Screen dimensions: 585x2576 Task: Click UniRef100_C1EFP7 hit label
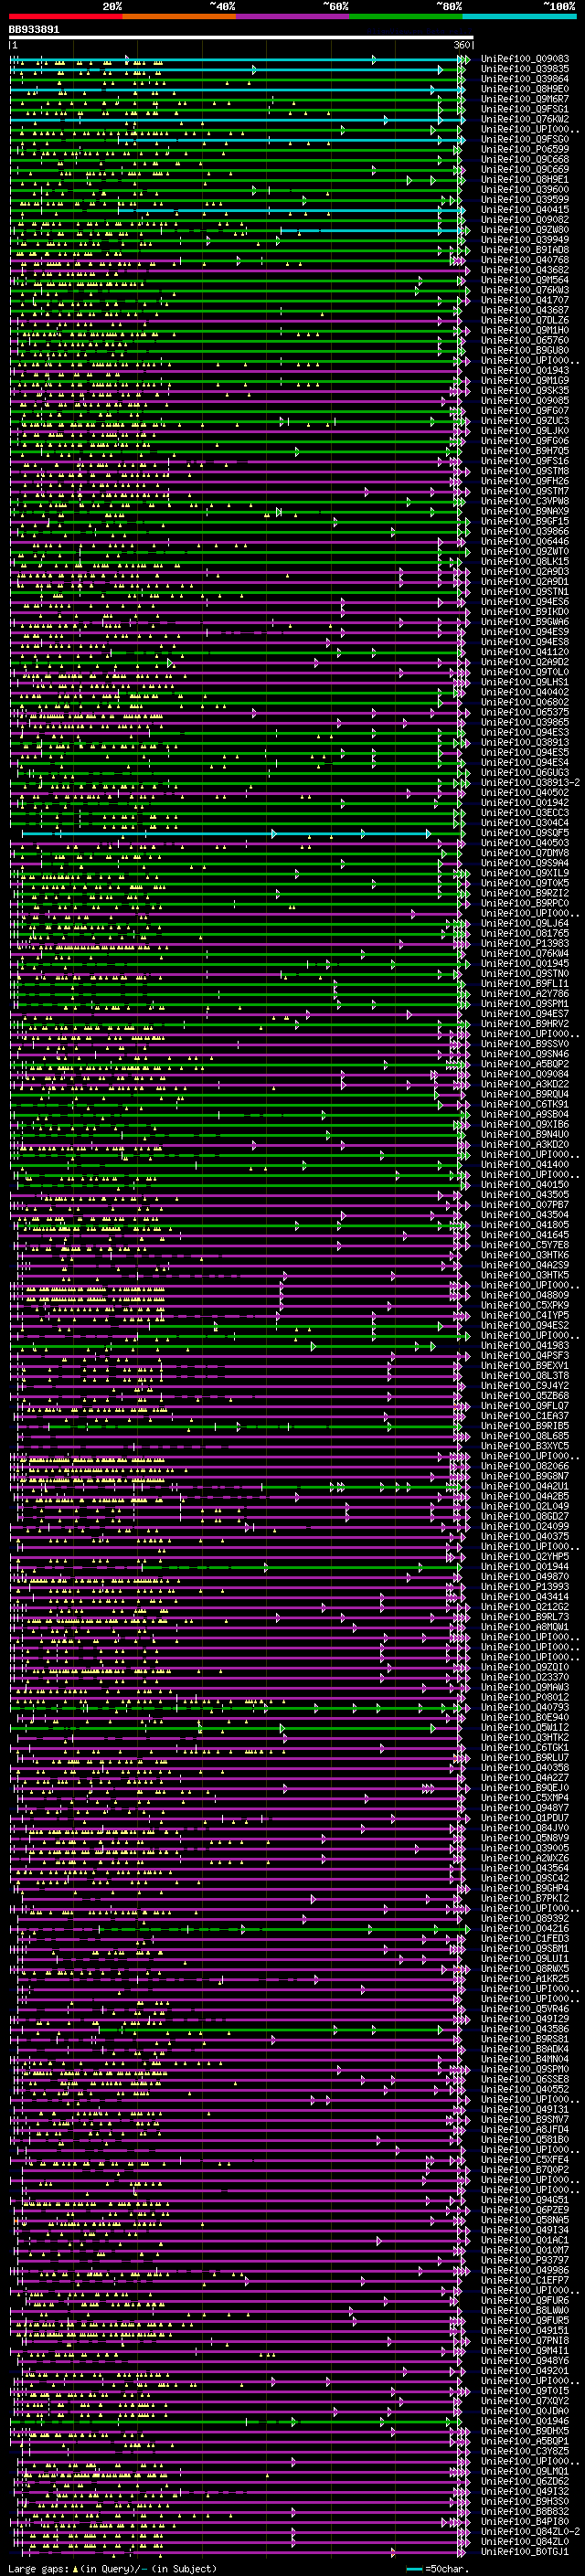(525, 2280)
